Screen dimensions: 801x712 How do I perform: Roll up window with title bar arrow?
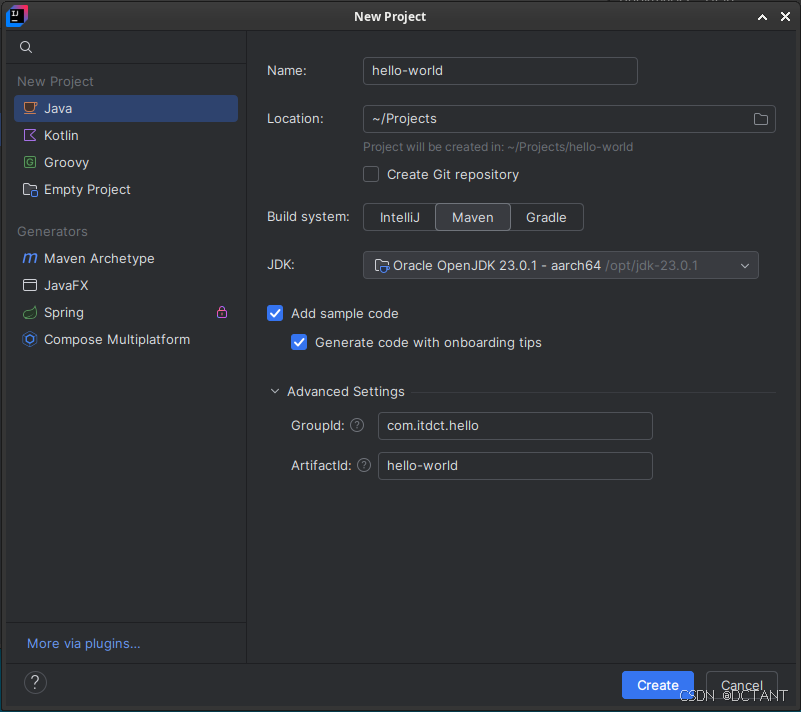(762, 17)
